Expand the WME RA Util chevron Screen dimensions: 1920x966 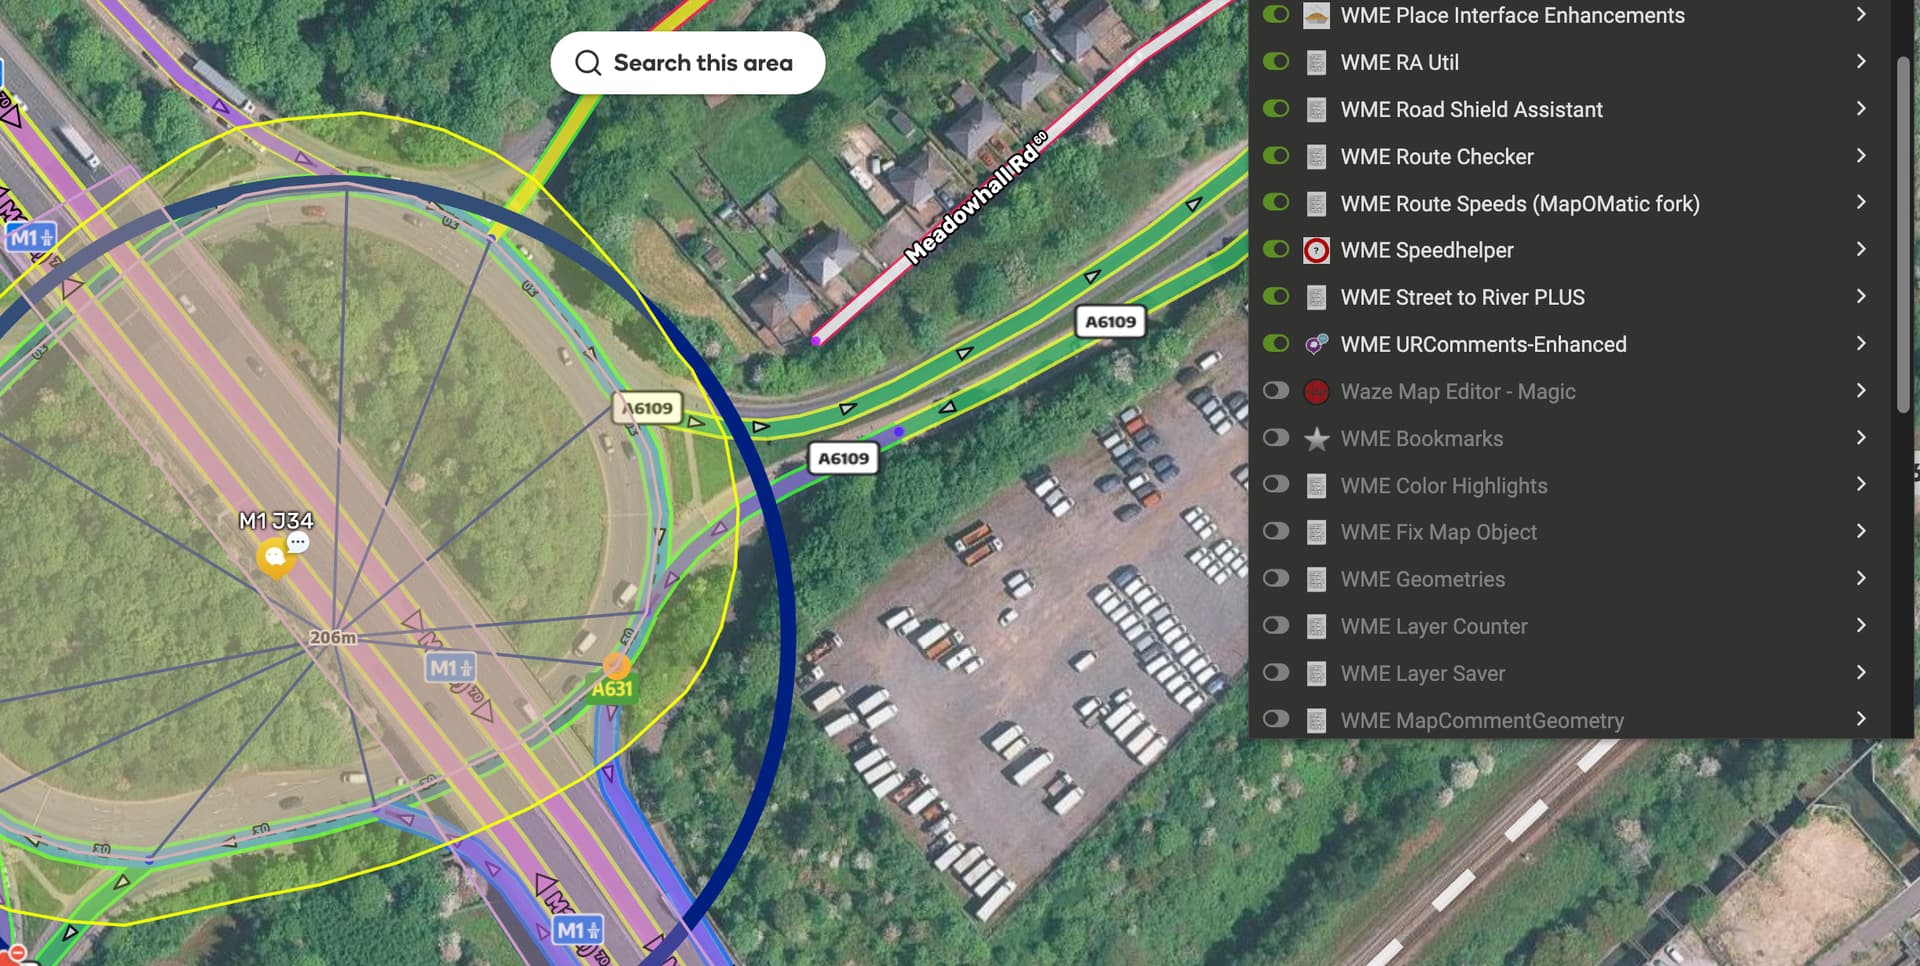tap(1861, 62)
